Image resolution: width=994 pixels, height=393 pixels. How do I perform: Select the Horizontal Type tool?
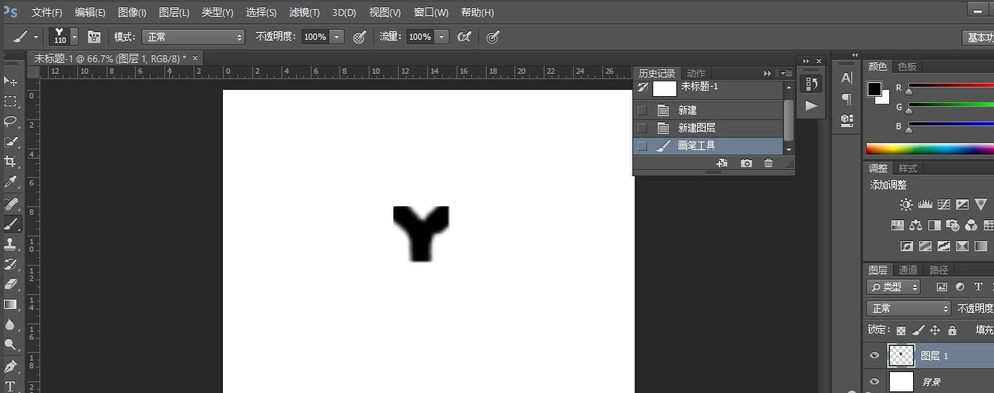11,385
